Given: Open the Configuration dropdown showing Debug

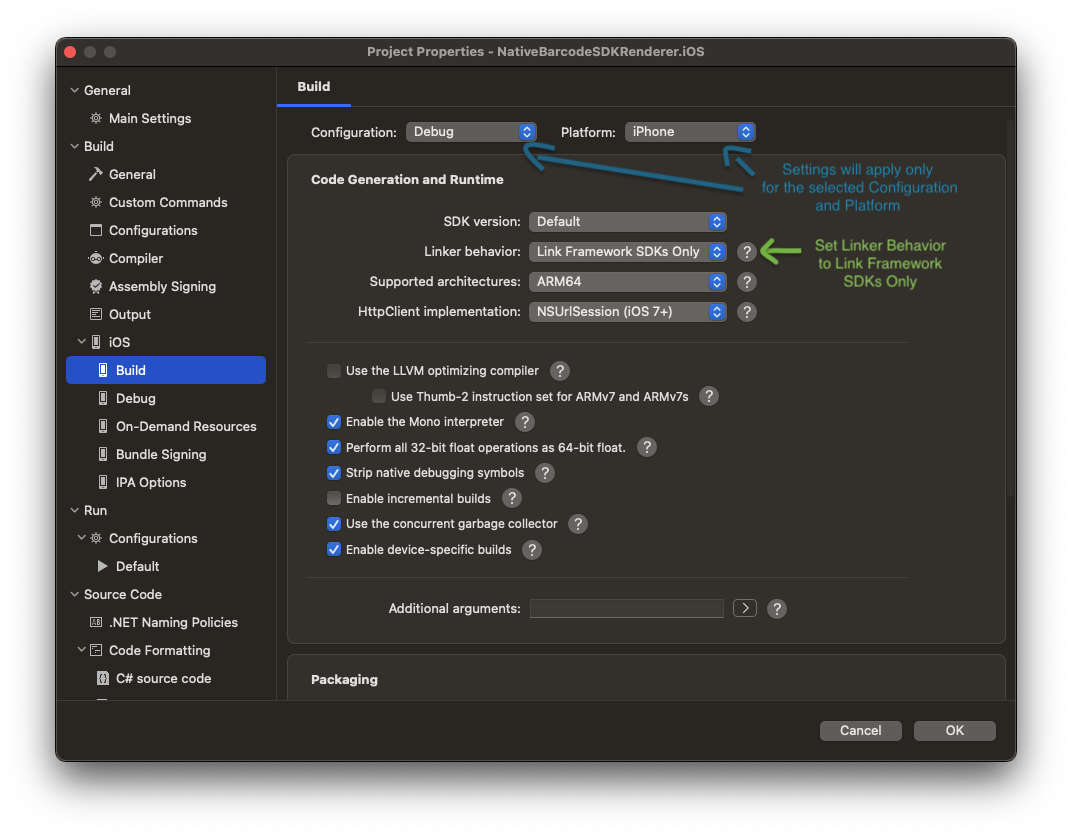Looking at the screenshot, I should (x=471, y=131).
